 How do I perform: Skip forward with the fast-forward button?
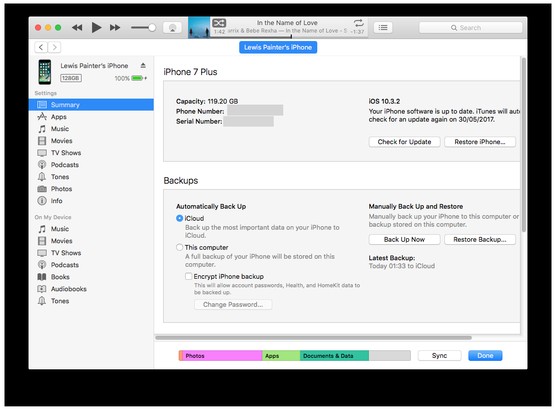tap(115, 28)
